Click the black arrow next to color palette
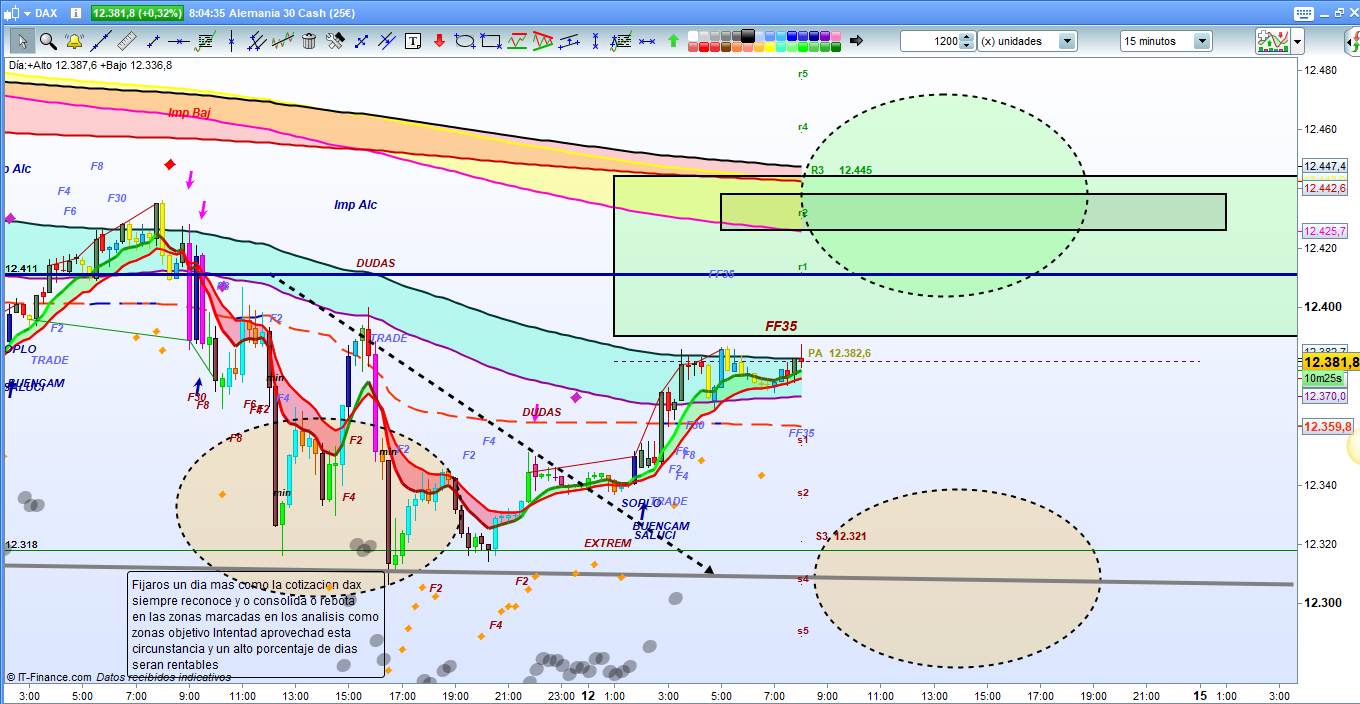Viewport: 1360px width, 704px height. [x=856, y=41]
